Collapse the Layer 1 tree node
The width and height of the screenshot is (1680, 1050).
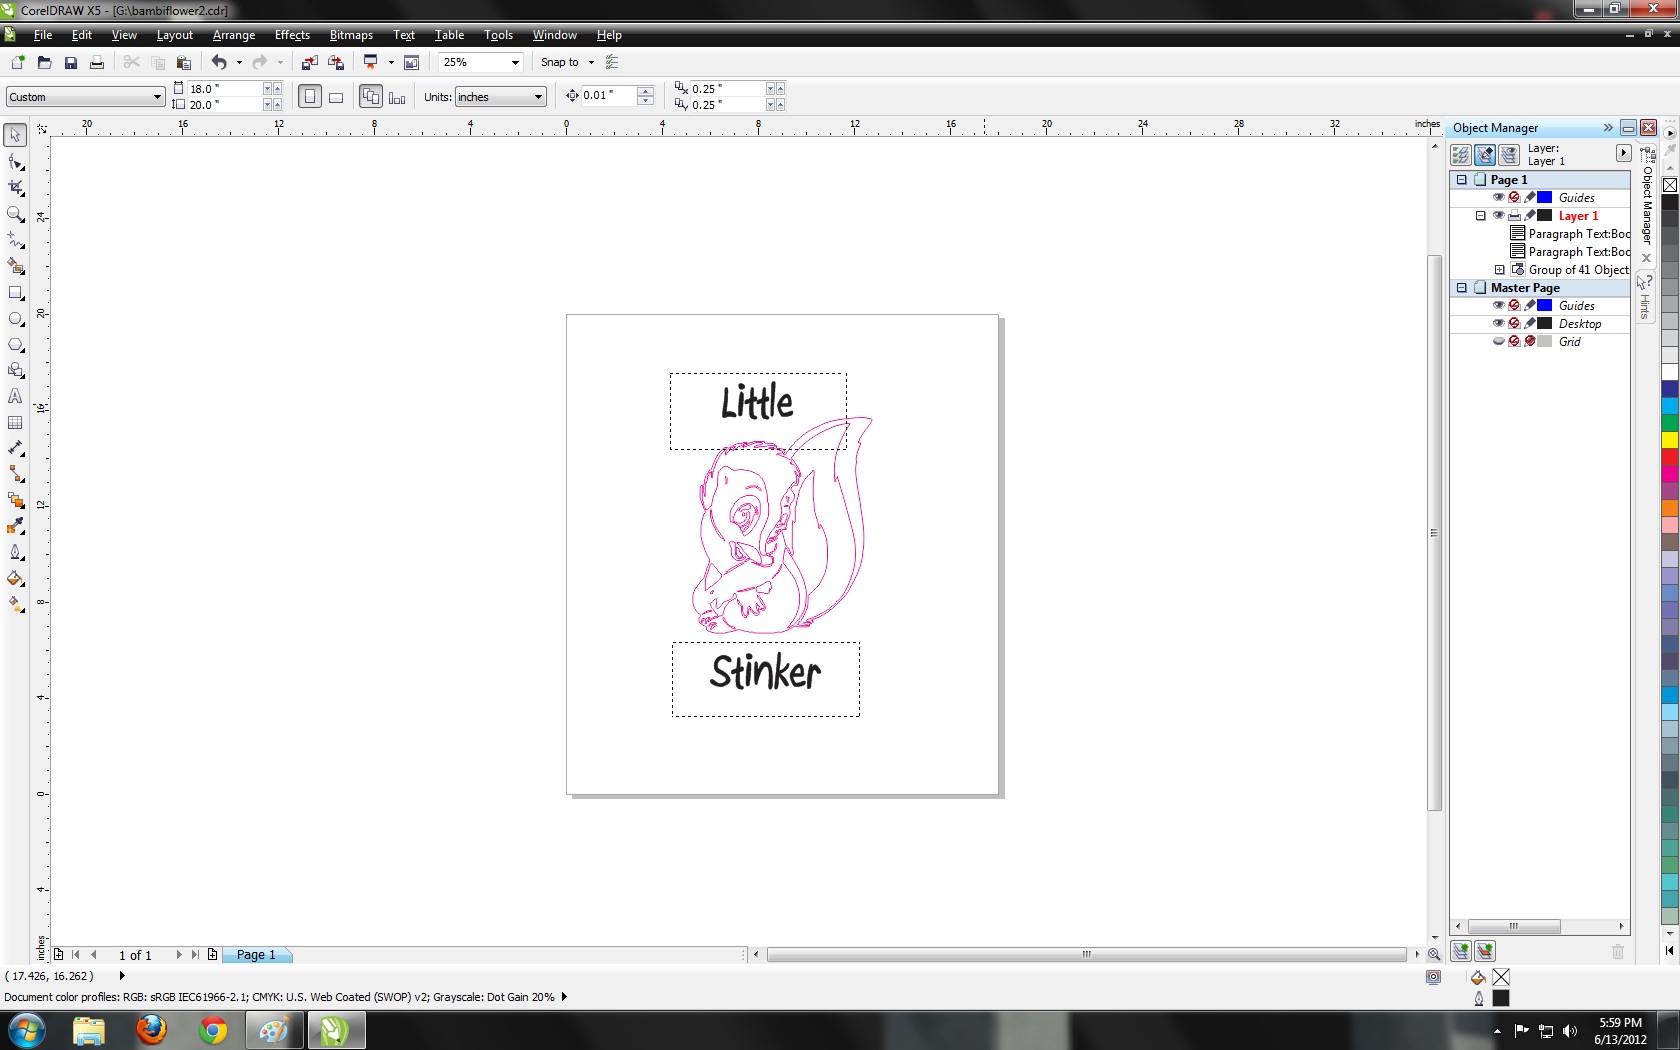[x=1481, y=215]
